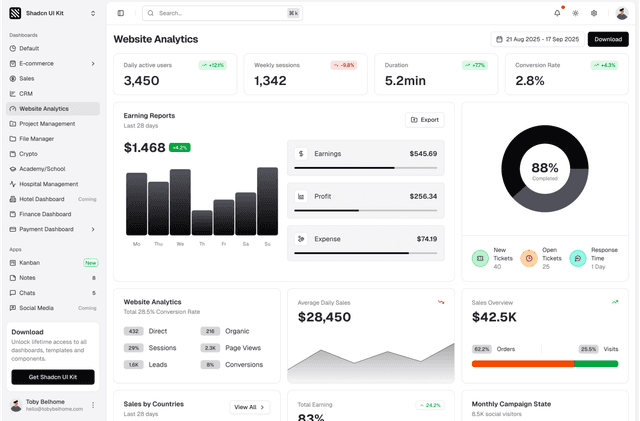The width and height of the screenshot is (640, 421).
Task: Export the Earning Reports
Action: point(424,120)
